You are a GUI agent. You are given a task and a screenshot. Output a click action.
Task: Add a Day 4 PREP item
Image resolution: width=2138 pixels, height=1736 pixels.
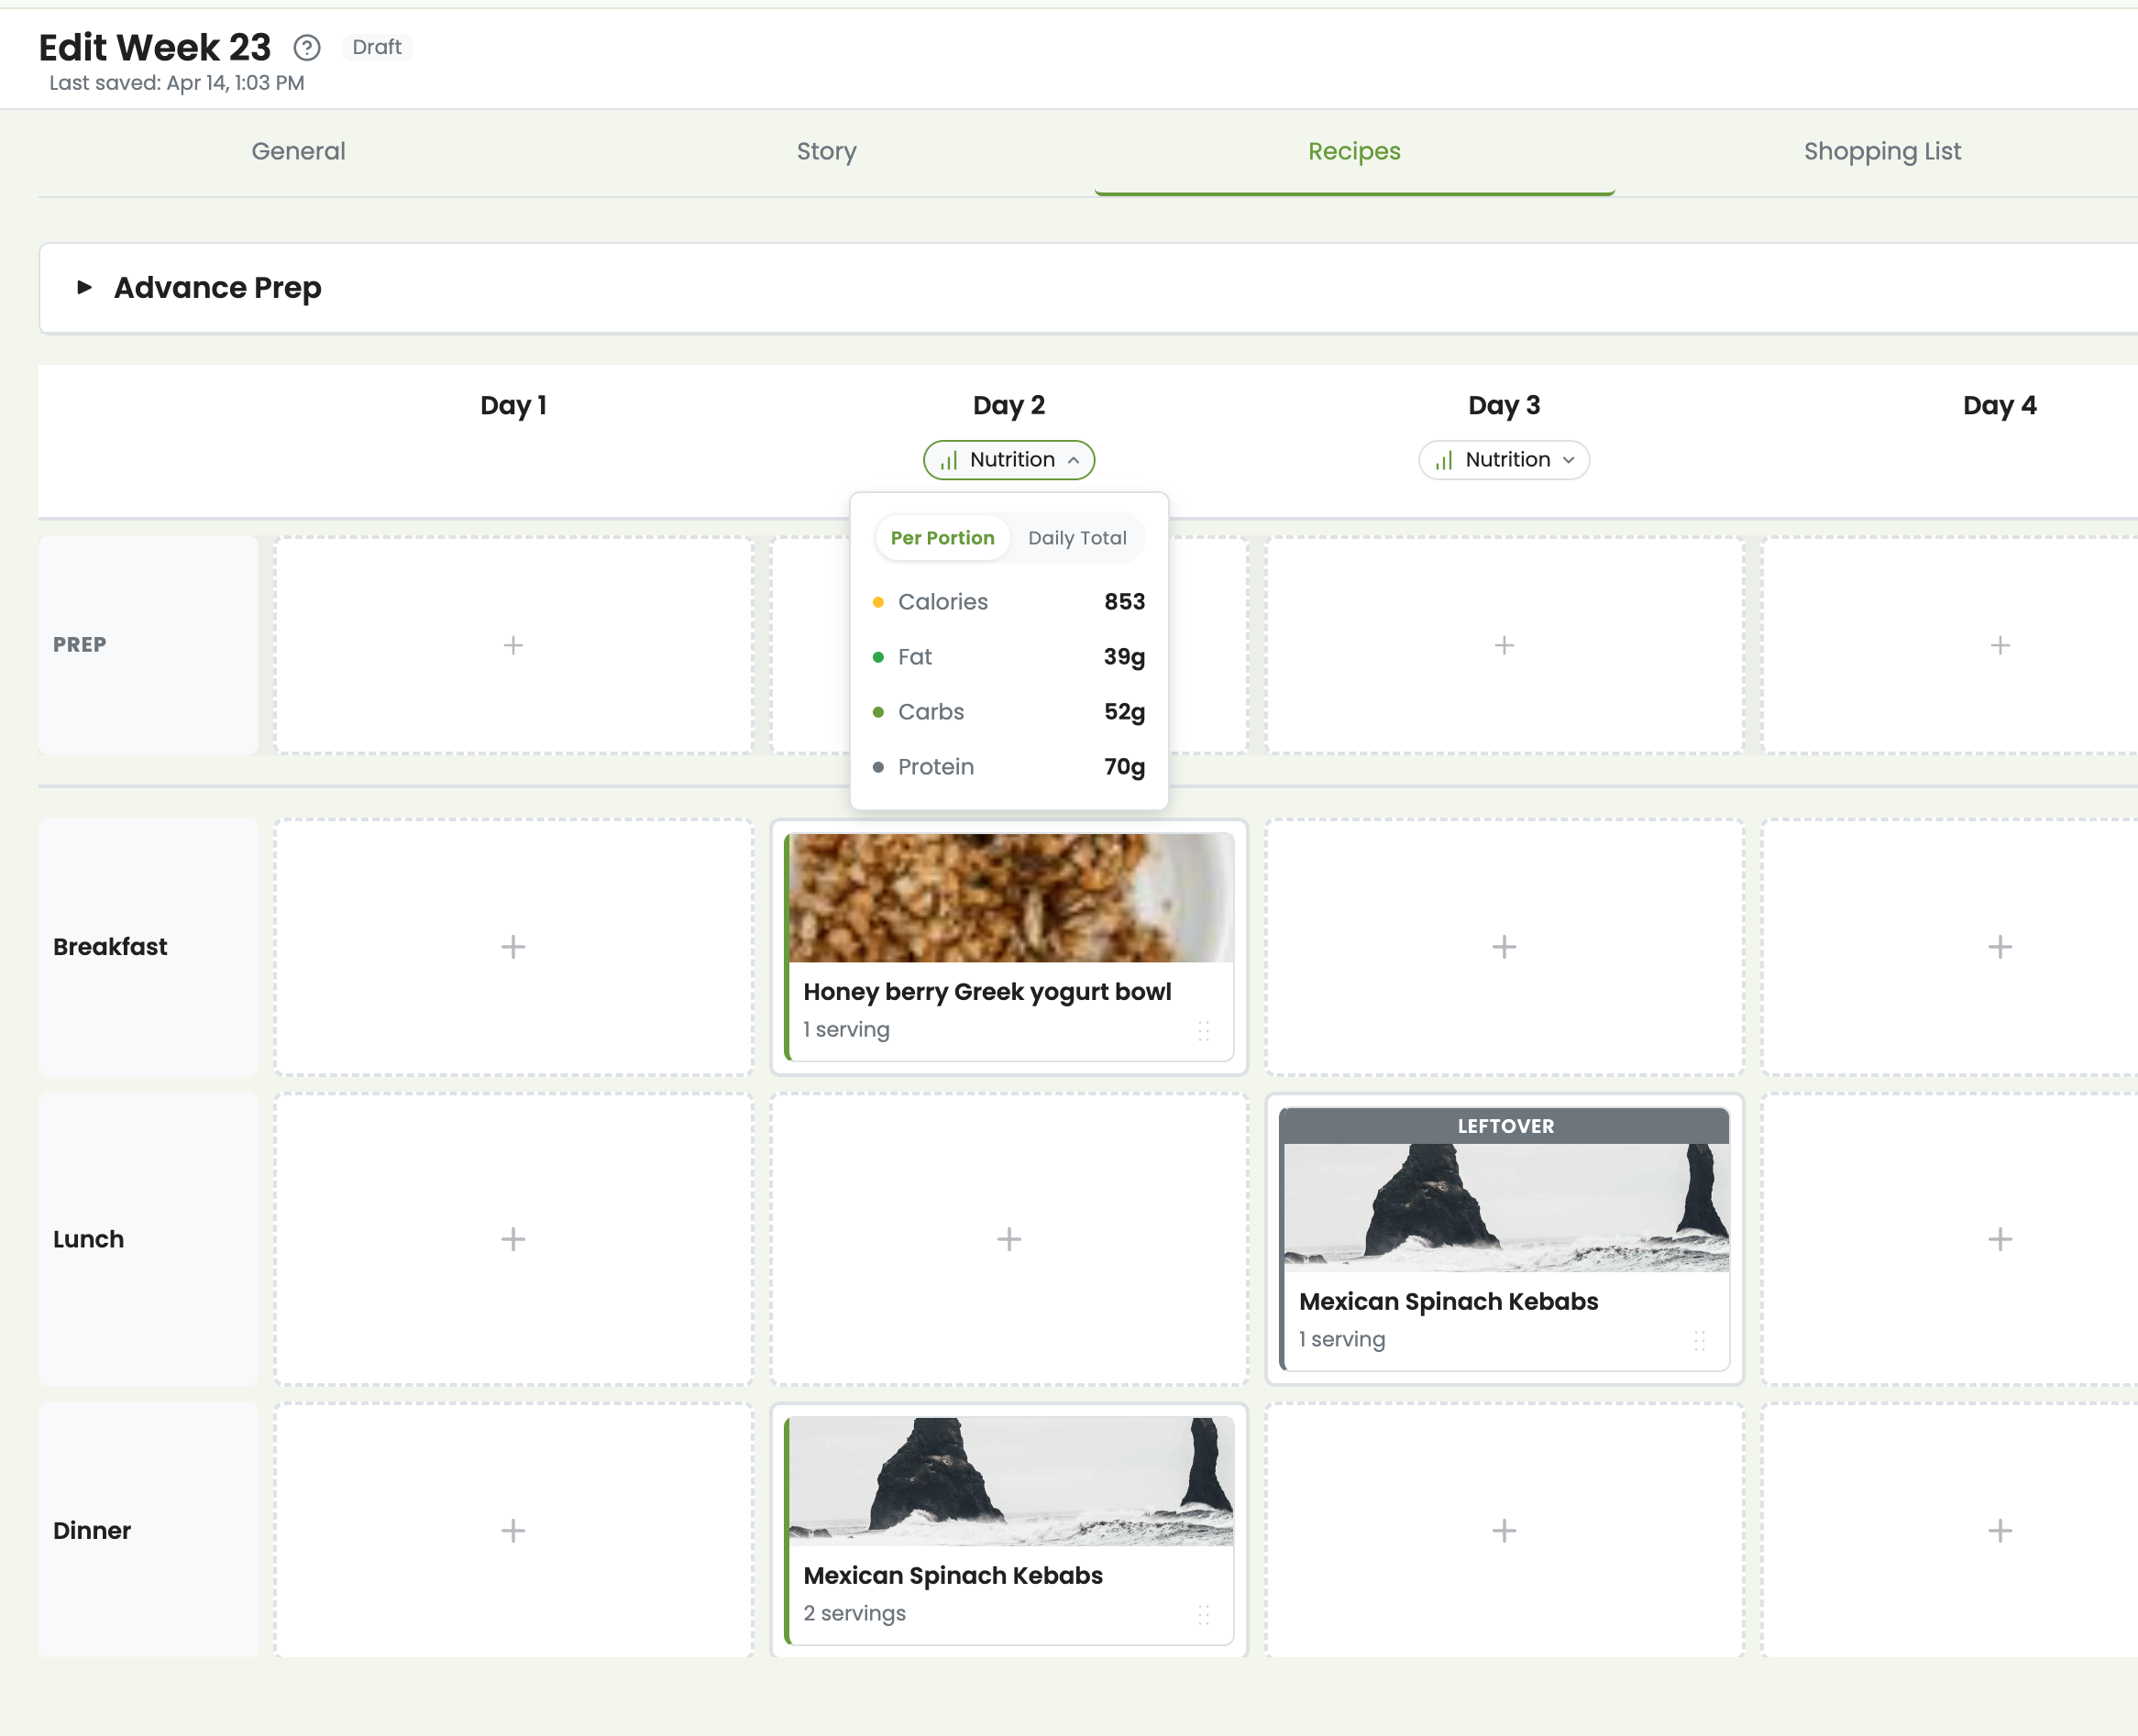pos(1999,645)
